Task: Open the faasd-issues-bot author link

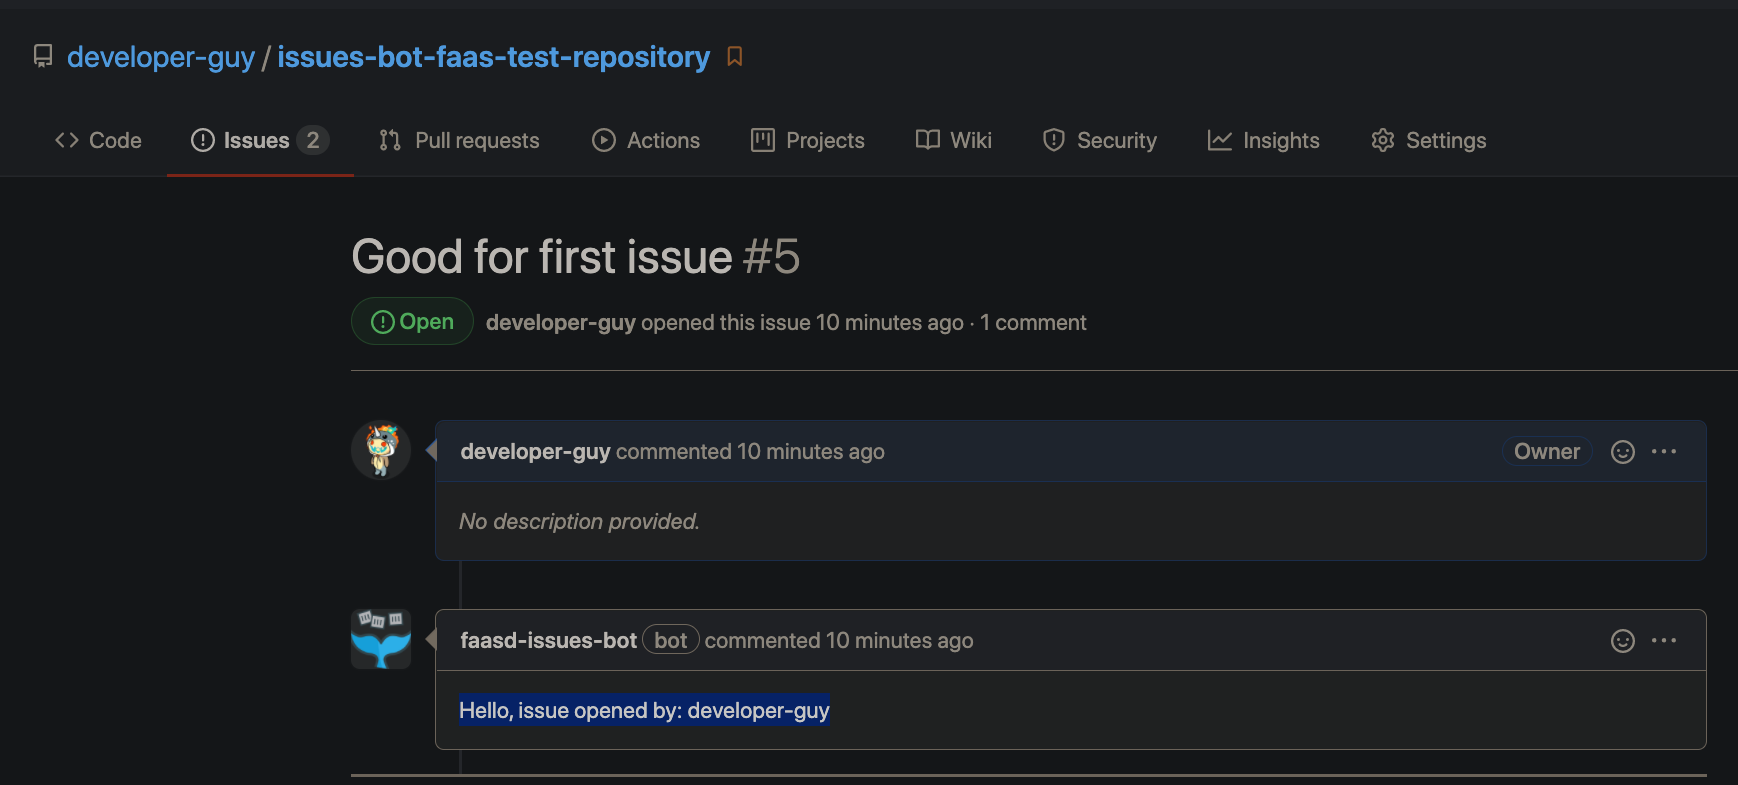Action: click(x=548, y=640)
